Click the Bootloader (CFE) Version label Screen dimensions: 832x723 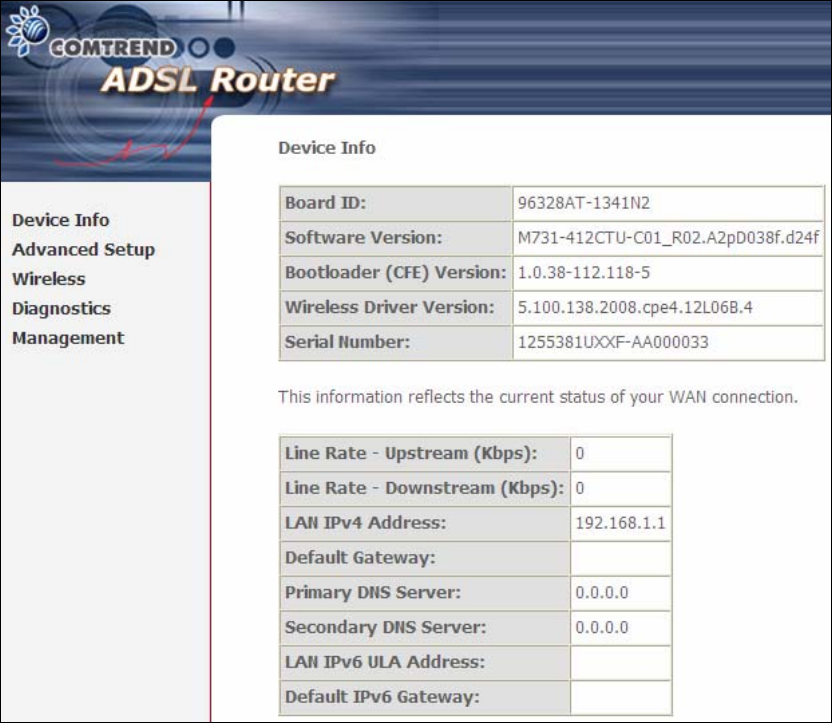pos(395,273)
